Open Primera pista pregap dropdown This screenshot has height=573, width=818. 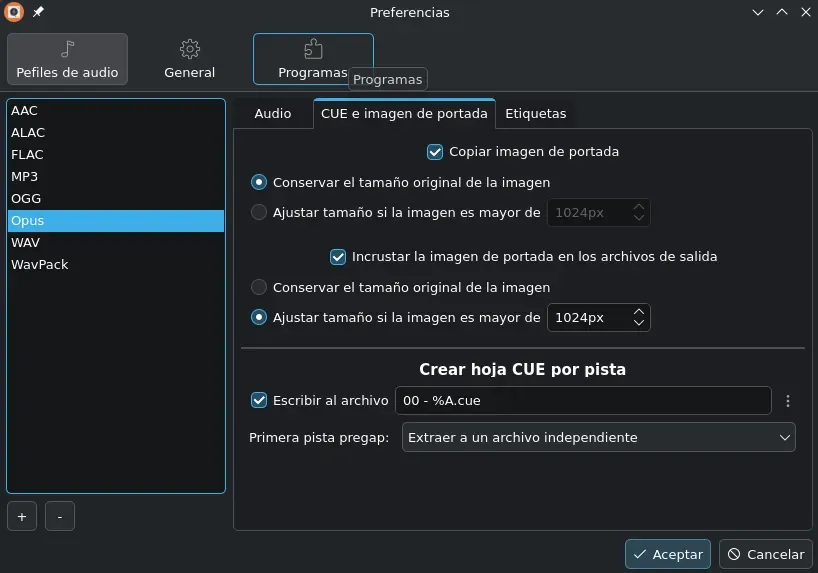pyautogui.click(x=598, y=437)
